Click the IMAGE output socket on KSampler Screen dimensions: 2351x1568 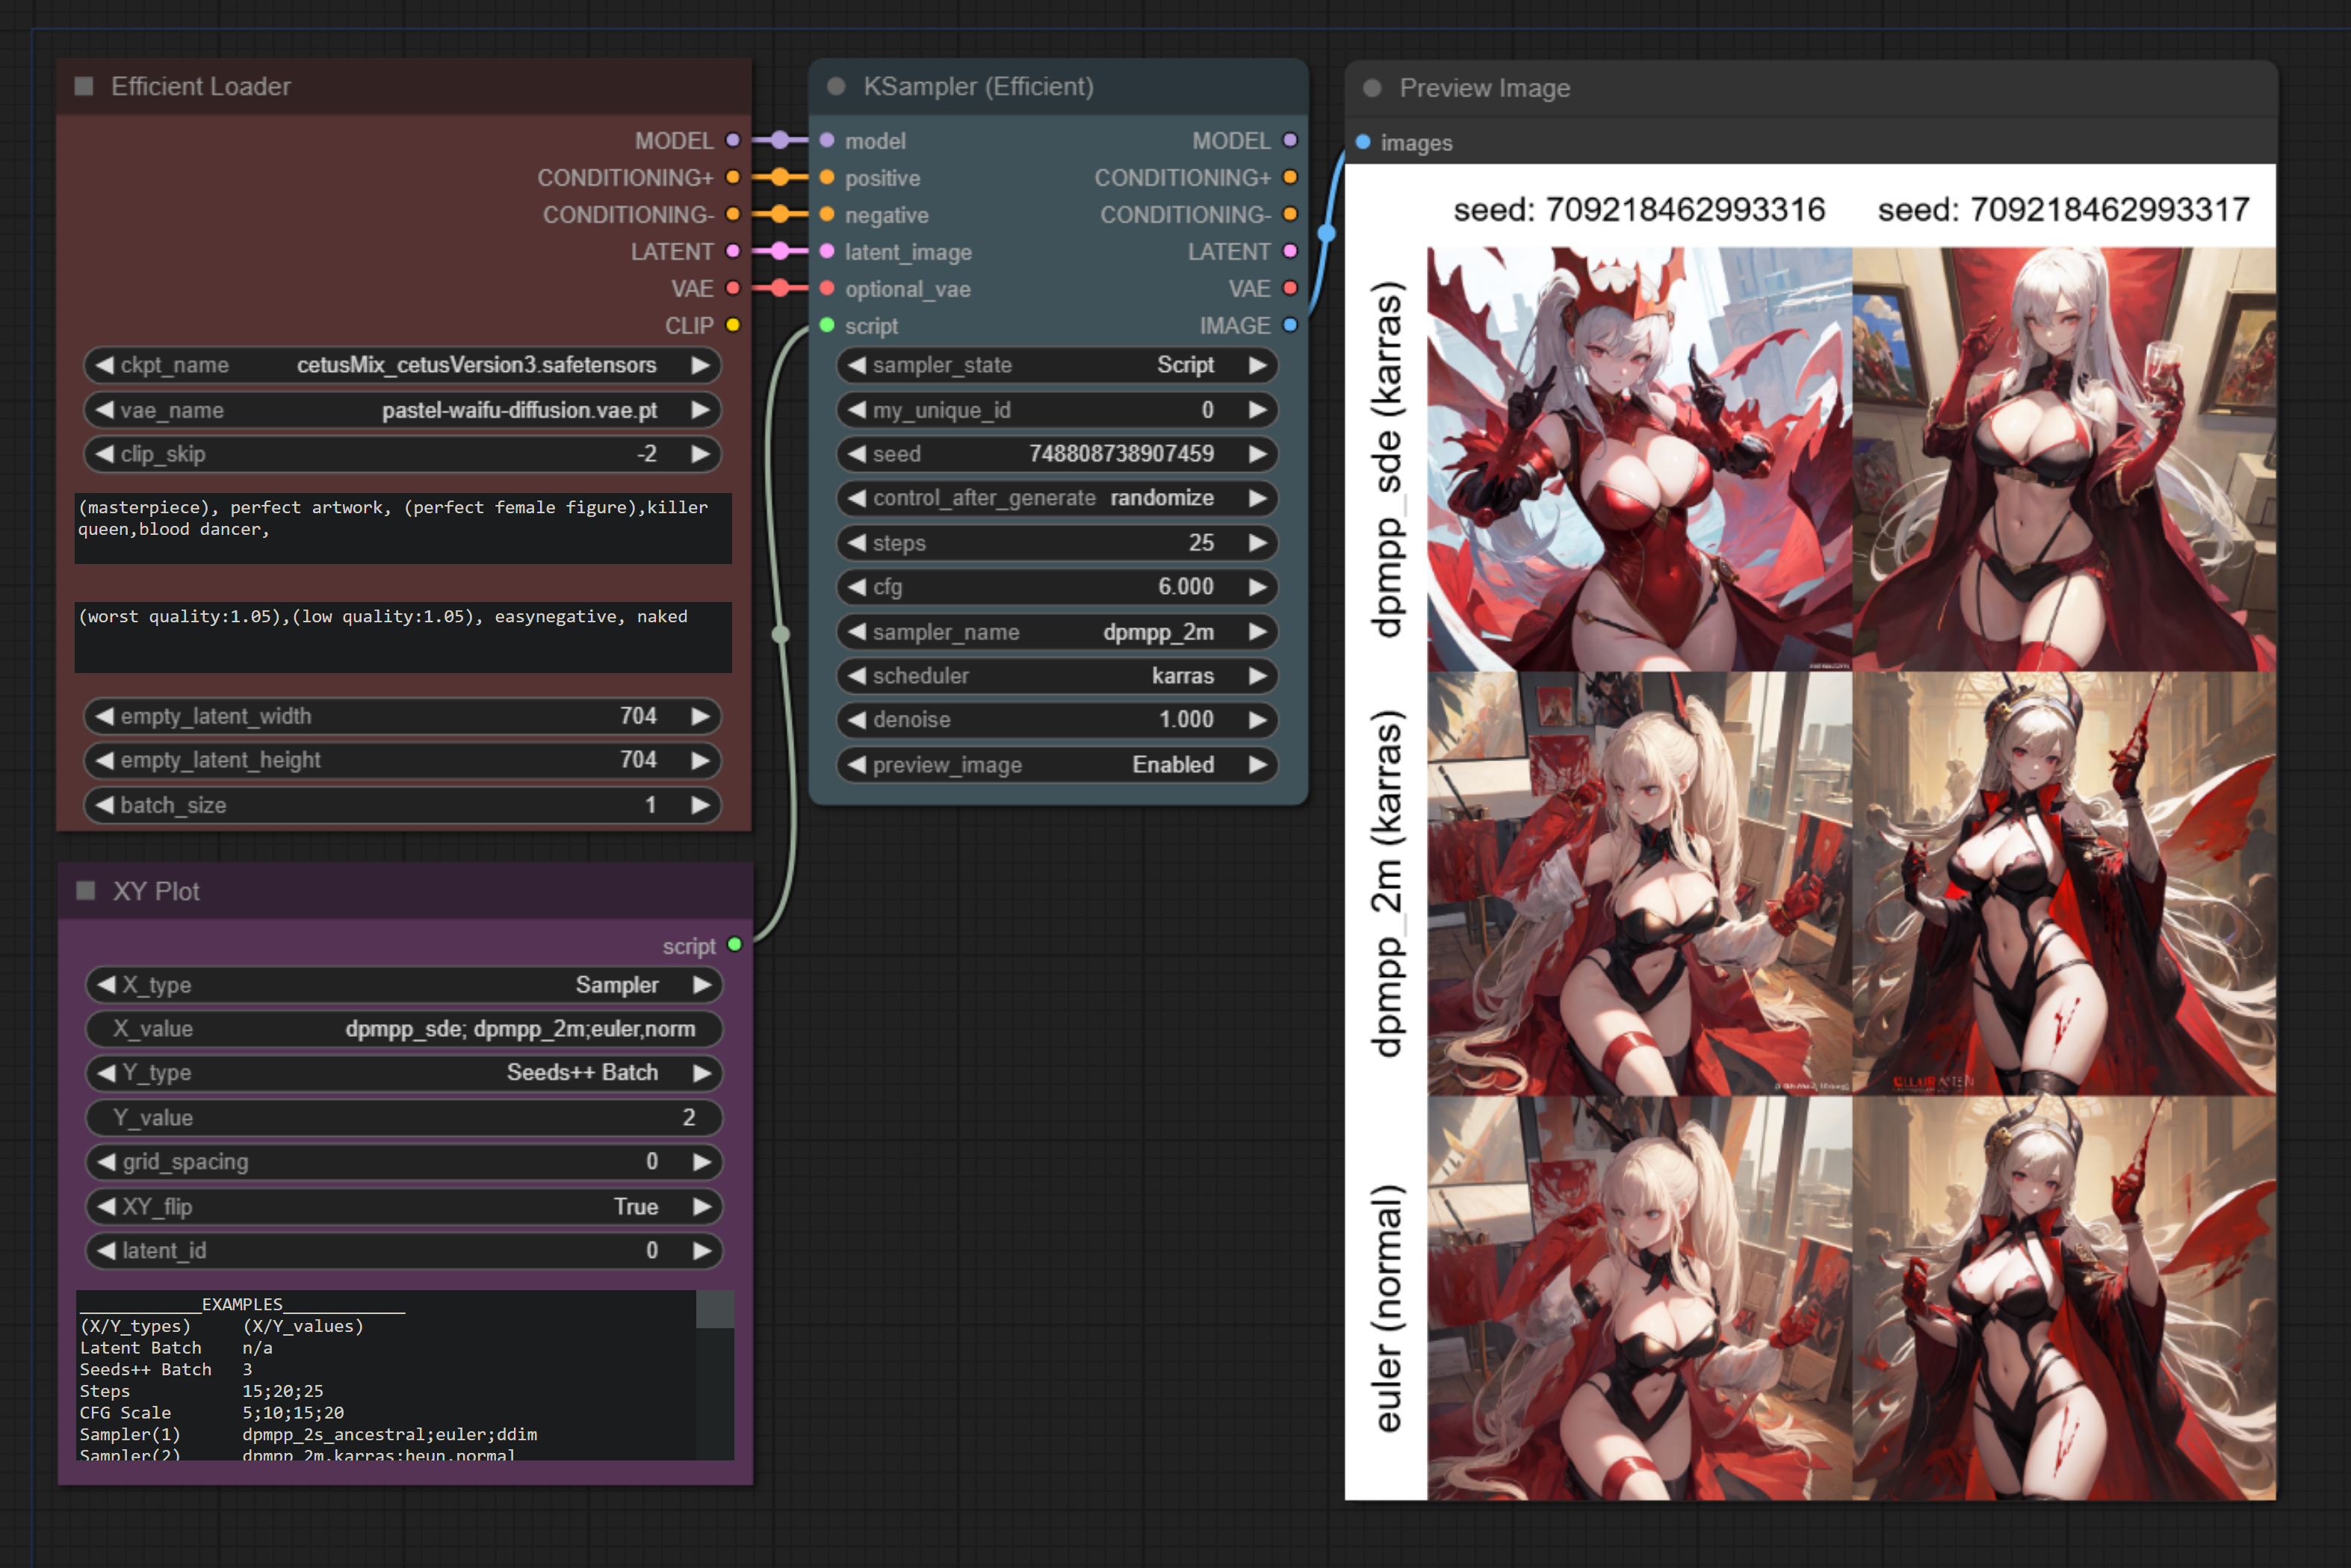(x=1290, y=325)
